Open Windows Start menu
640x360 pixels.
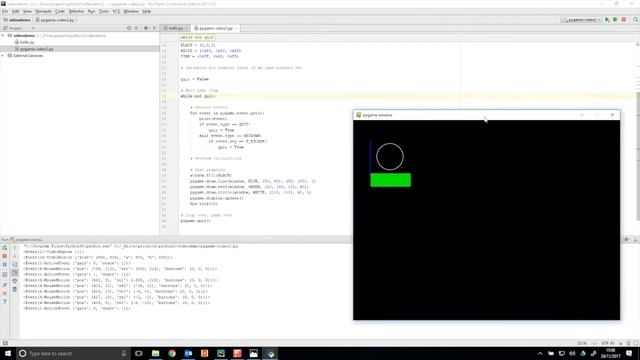point(8,353)
